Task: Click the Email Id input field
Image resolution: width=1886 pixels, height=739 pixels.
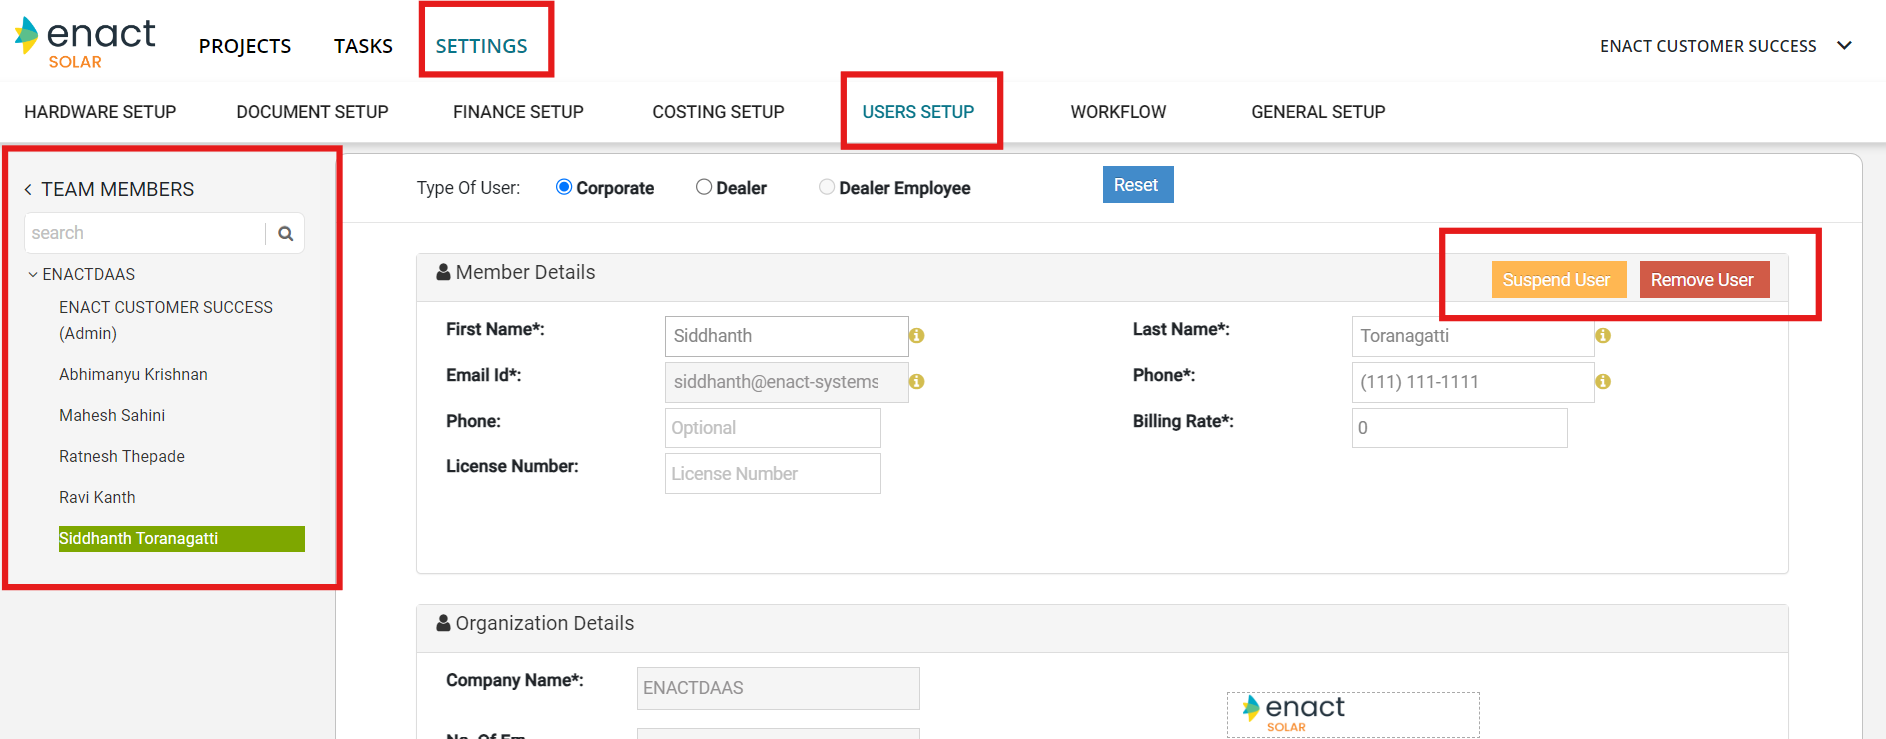Action: coord(786,382)
